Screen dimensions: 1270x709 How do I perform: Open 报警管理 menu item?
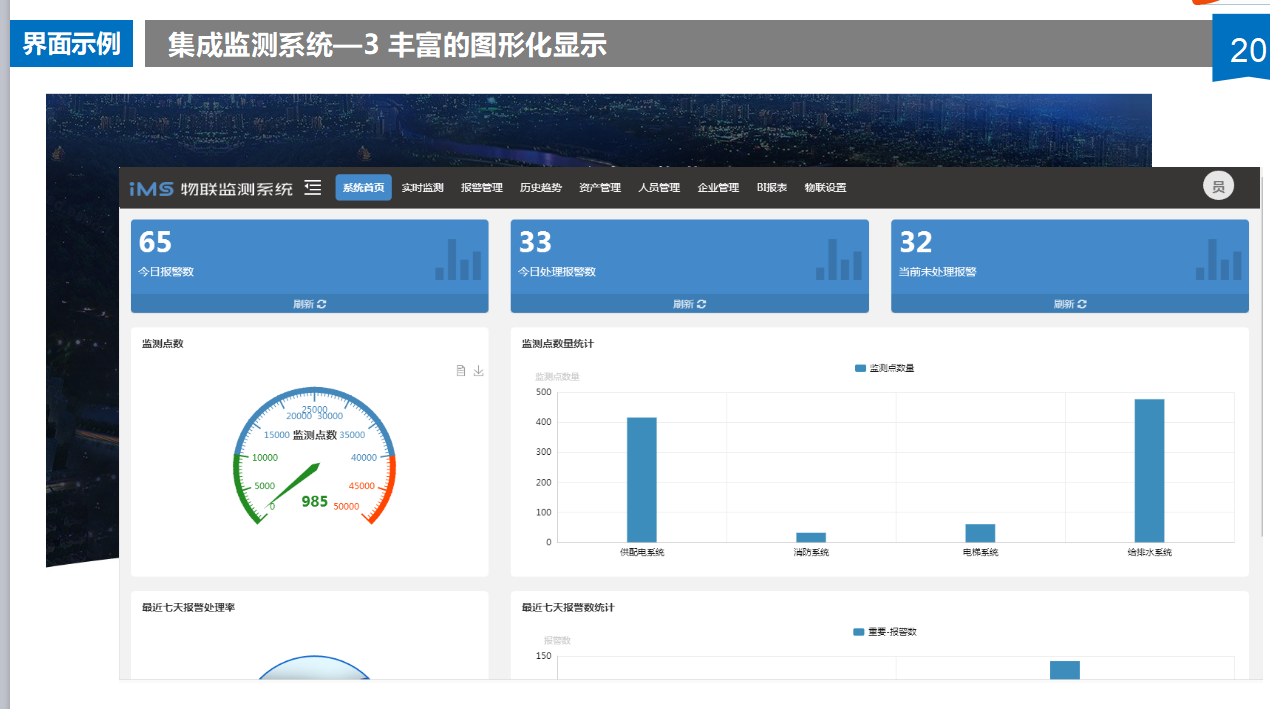point(481,188)
